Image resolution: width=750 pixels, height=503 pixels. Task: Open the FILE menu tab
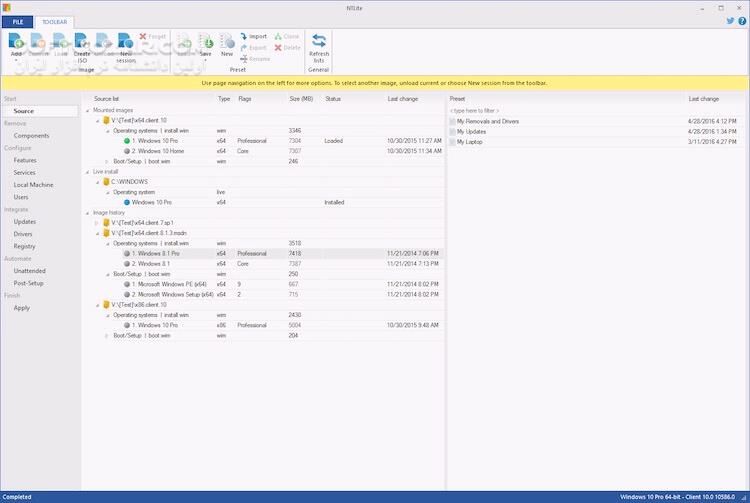[17, 20]
